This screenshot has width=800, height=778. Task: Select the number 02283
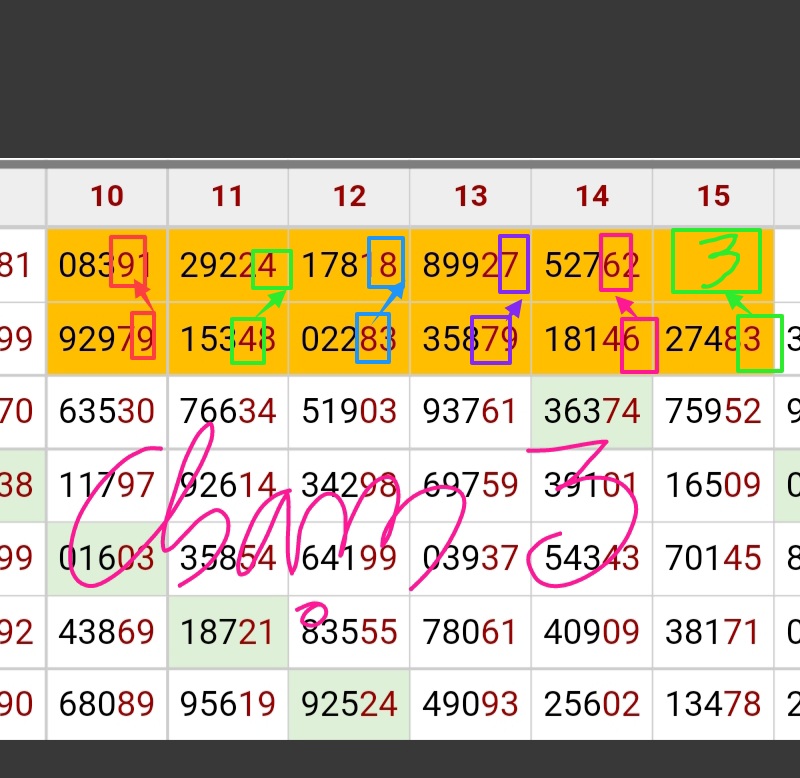(x=349, y=339)
